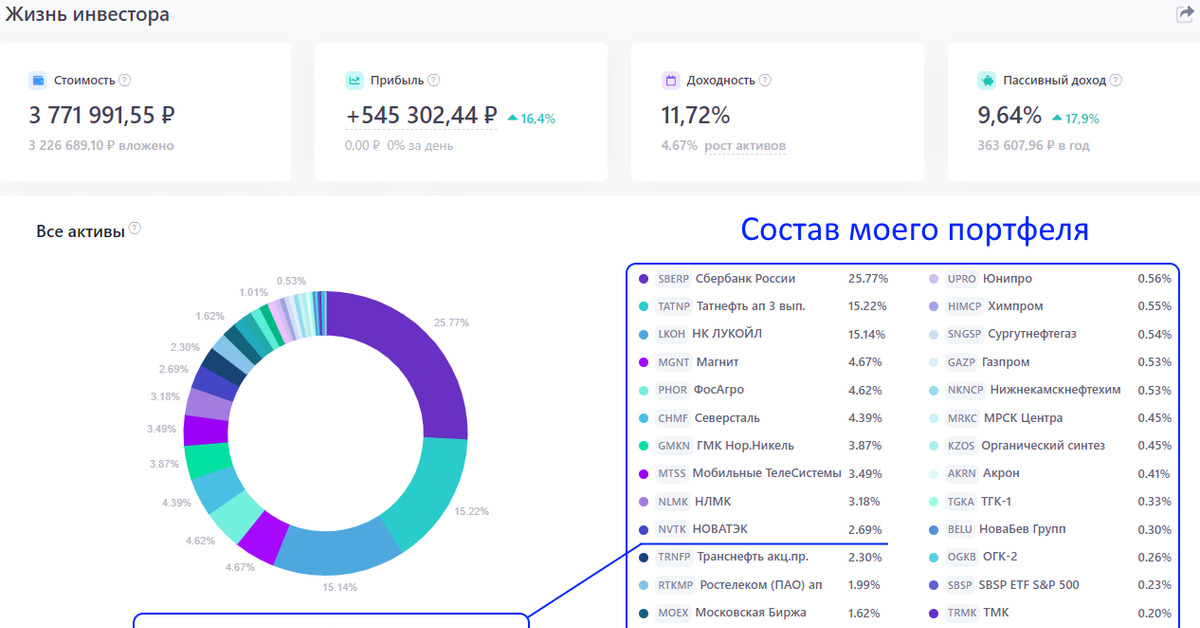Open the help tooltip next to Прибыль
1200x628 pixels.
(434, 80)
